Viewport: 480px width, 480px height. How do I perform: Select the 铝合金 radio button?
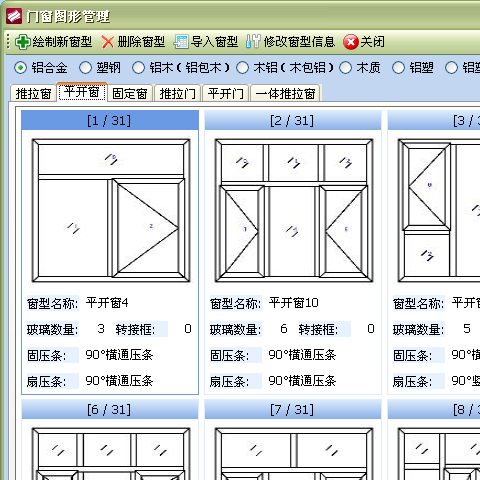20,68
